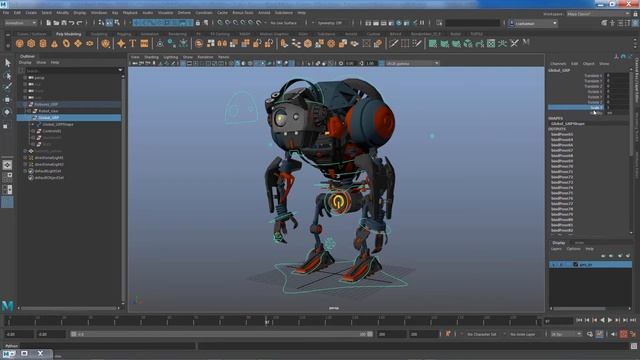The width and height of the screenshot is (640, 360).
Task: Open the File menu
Action: coord(6,13)
